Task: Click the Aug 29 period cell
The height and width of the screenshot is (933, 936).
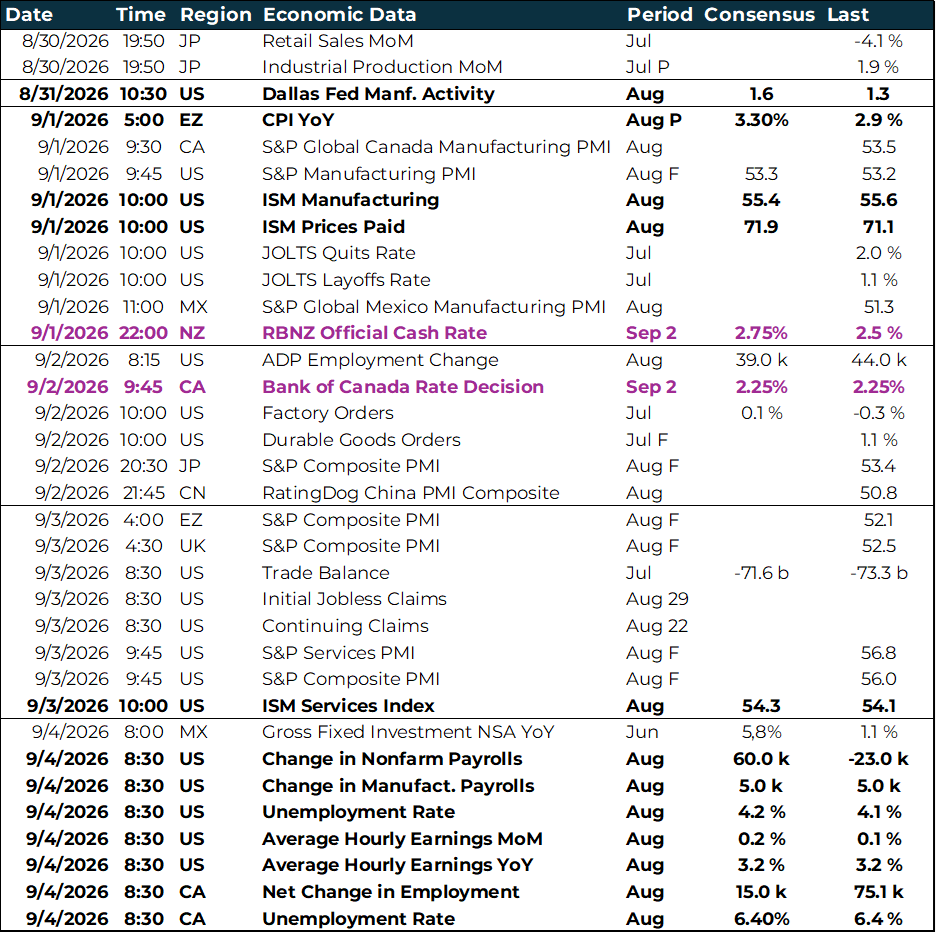Action: click(657, 599)
